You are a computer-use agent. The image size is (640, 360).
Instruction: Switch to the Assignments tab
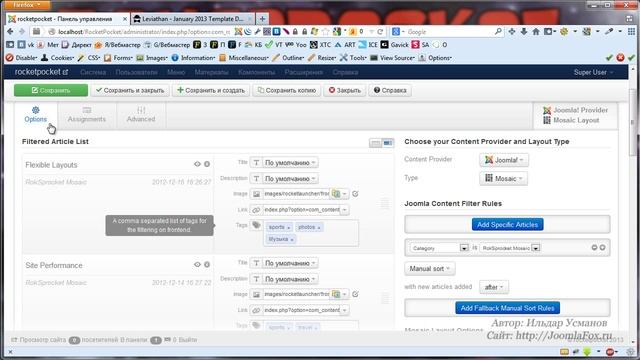87,114
